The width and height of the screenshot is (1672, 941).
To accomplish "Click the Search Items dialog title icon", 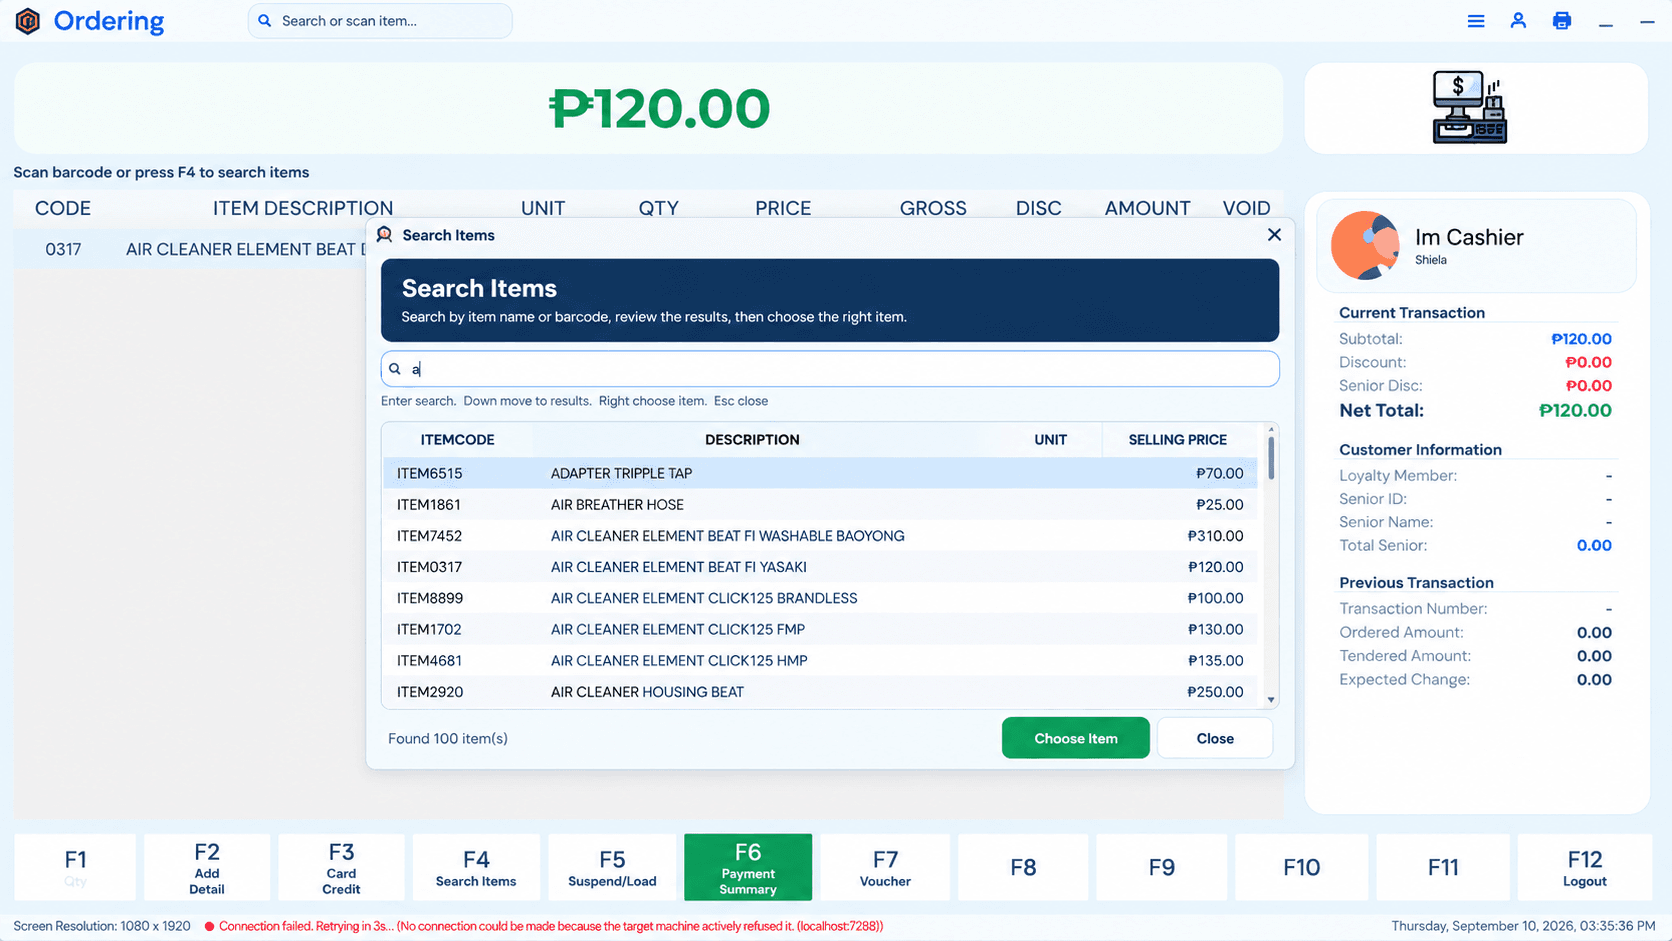I will coord(384,235).
